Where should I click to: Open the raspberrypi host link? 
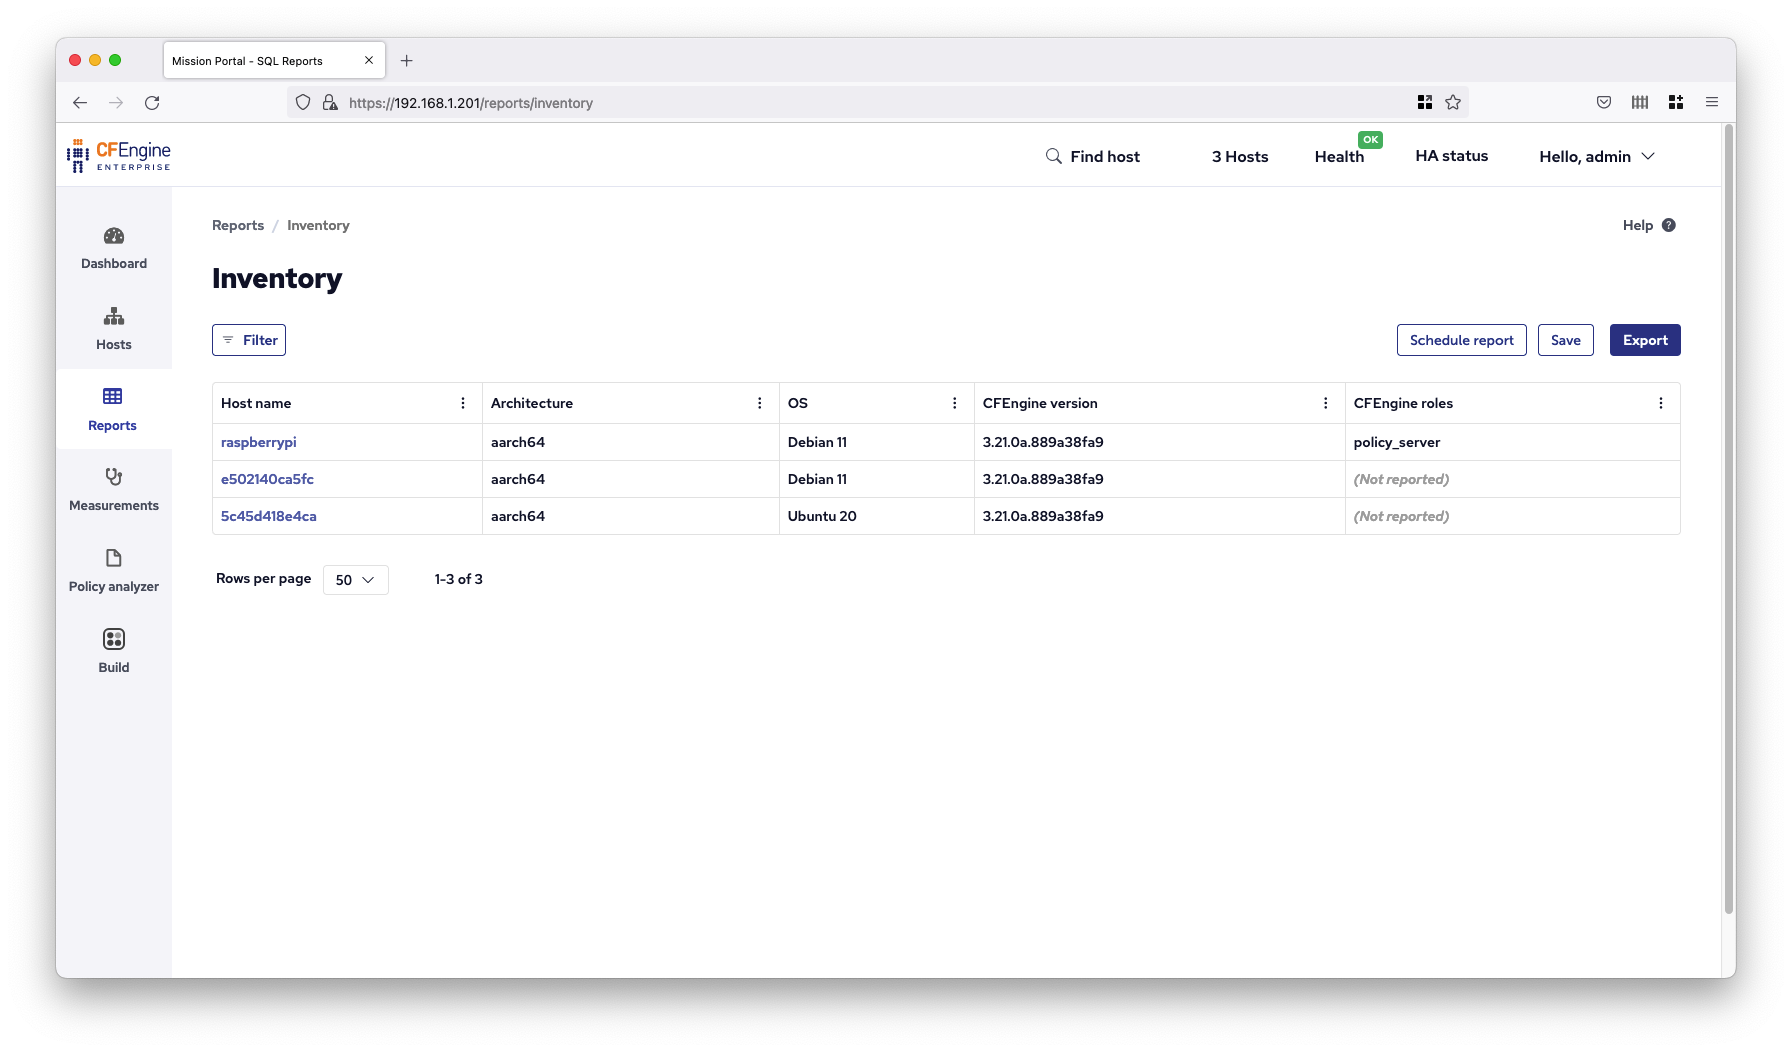tap(259, 442)
